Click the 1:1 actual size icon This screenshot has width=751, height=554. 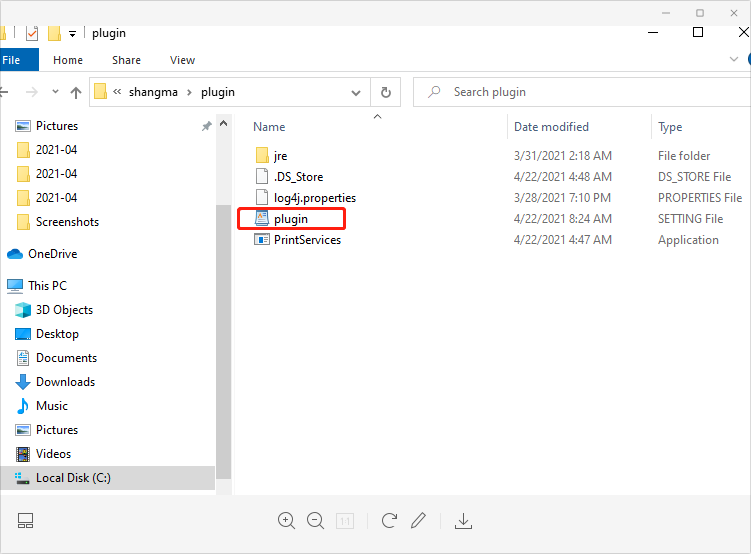pos(345,520)
